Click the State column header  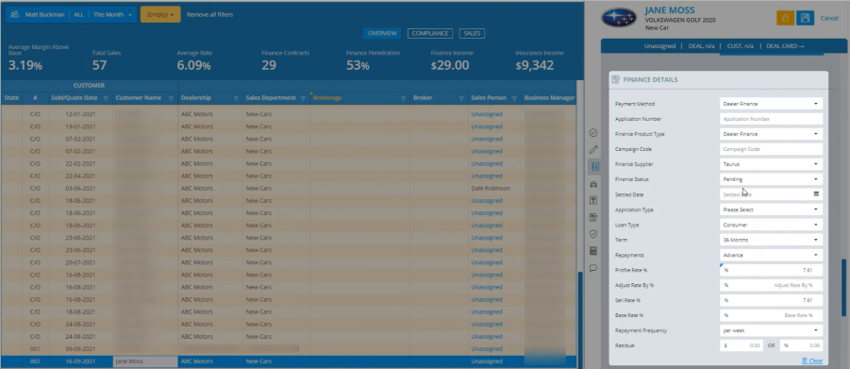pos(11,98)
